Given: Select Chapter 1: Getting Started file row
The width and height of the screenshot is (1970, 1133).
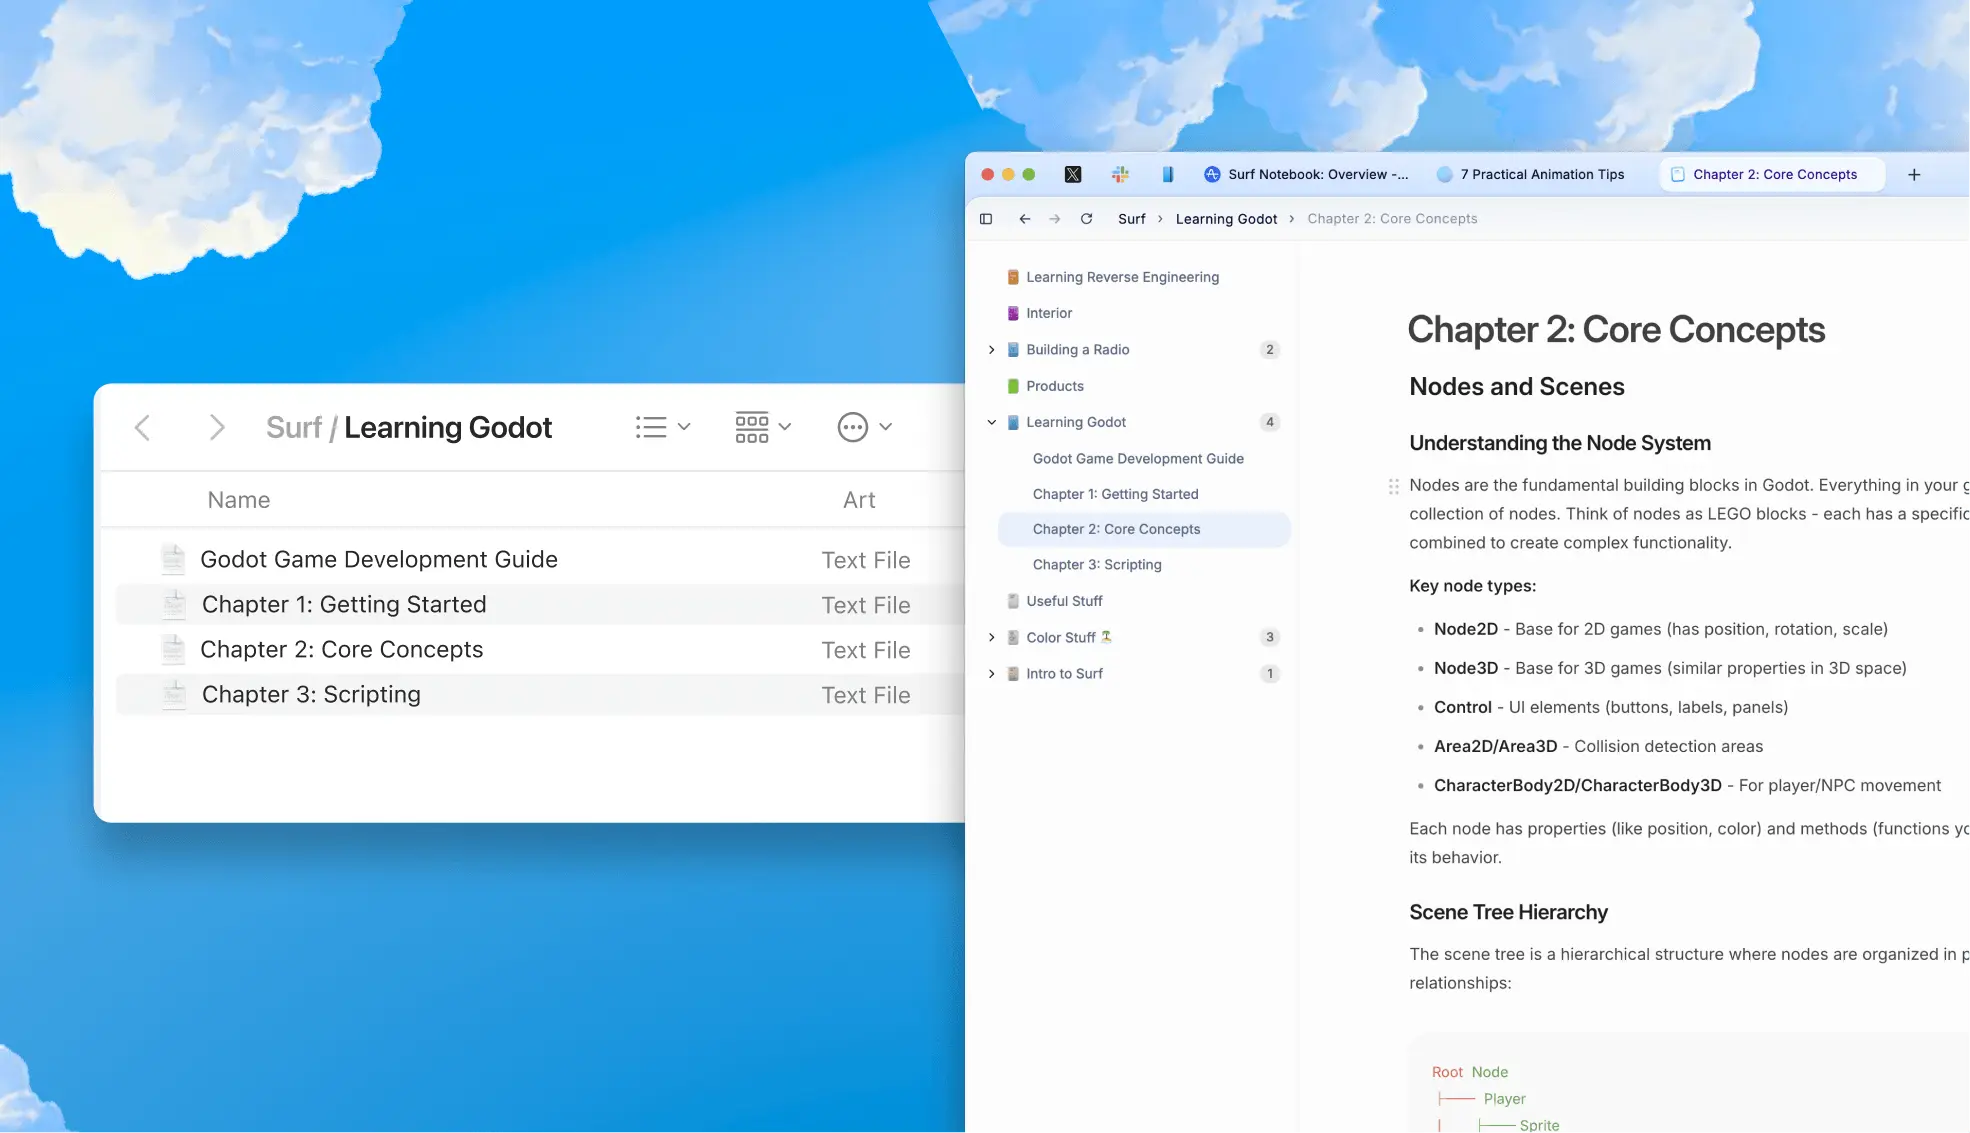Looking at the screenshot, I should [x=344, y=605].
